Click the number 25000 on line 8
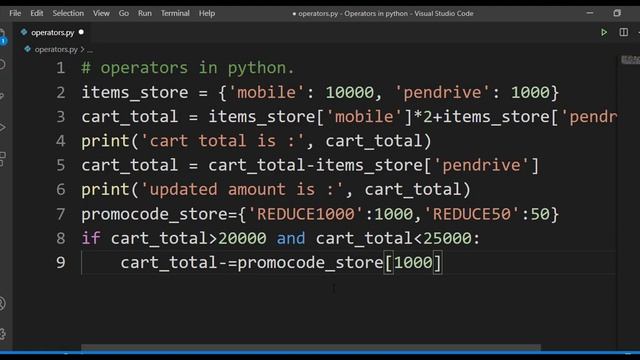 pyautogui.click(x=447, y=238)
